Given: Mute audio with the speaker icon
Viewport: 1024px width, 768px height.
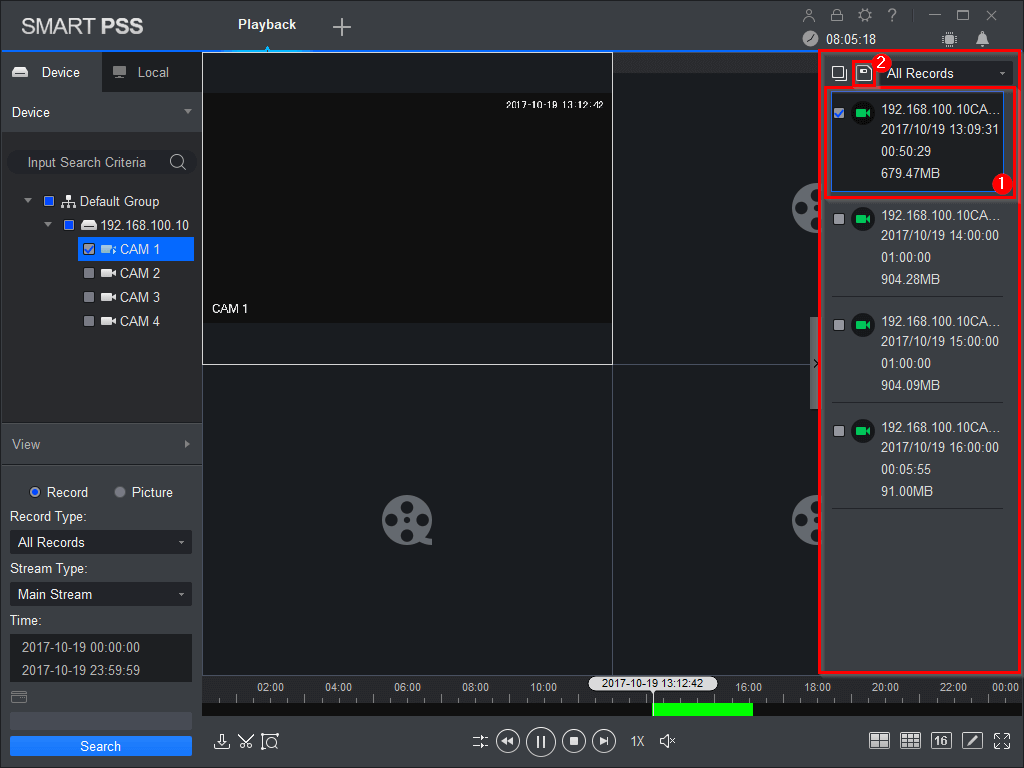Looking at the screenshot, I should 668,741.
